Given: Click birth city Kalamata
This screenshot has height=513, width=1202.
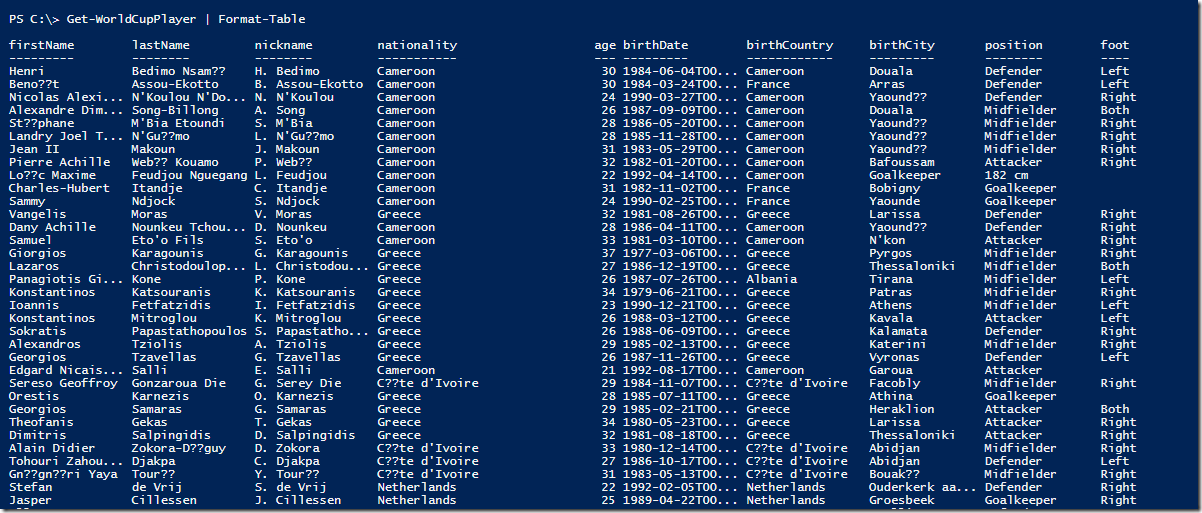Looking at the screenshot, I should coord(898,331).
